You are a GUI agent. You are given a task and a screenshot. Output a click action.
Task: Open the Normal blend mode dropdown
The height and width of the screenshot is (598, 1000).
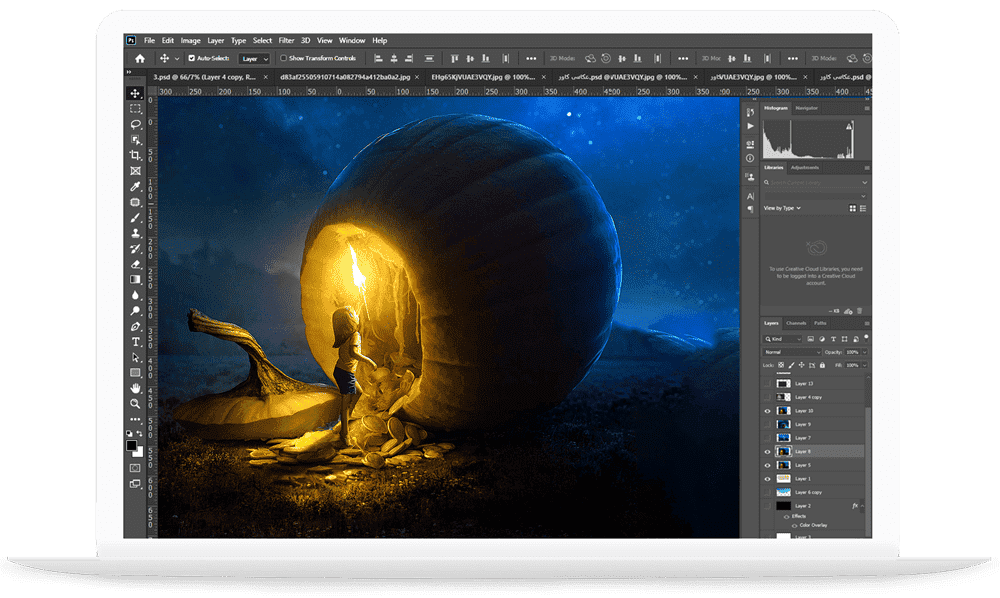pyautogui.click(x=792, y=352)
